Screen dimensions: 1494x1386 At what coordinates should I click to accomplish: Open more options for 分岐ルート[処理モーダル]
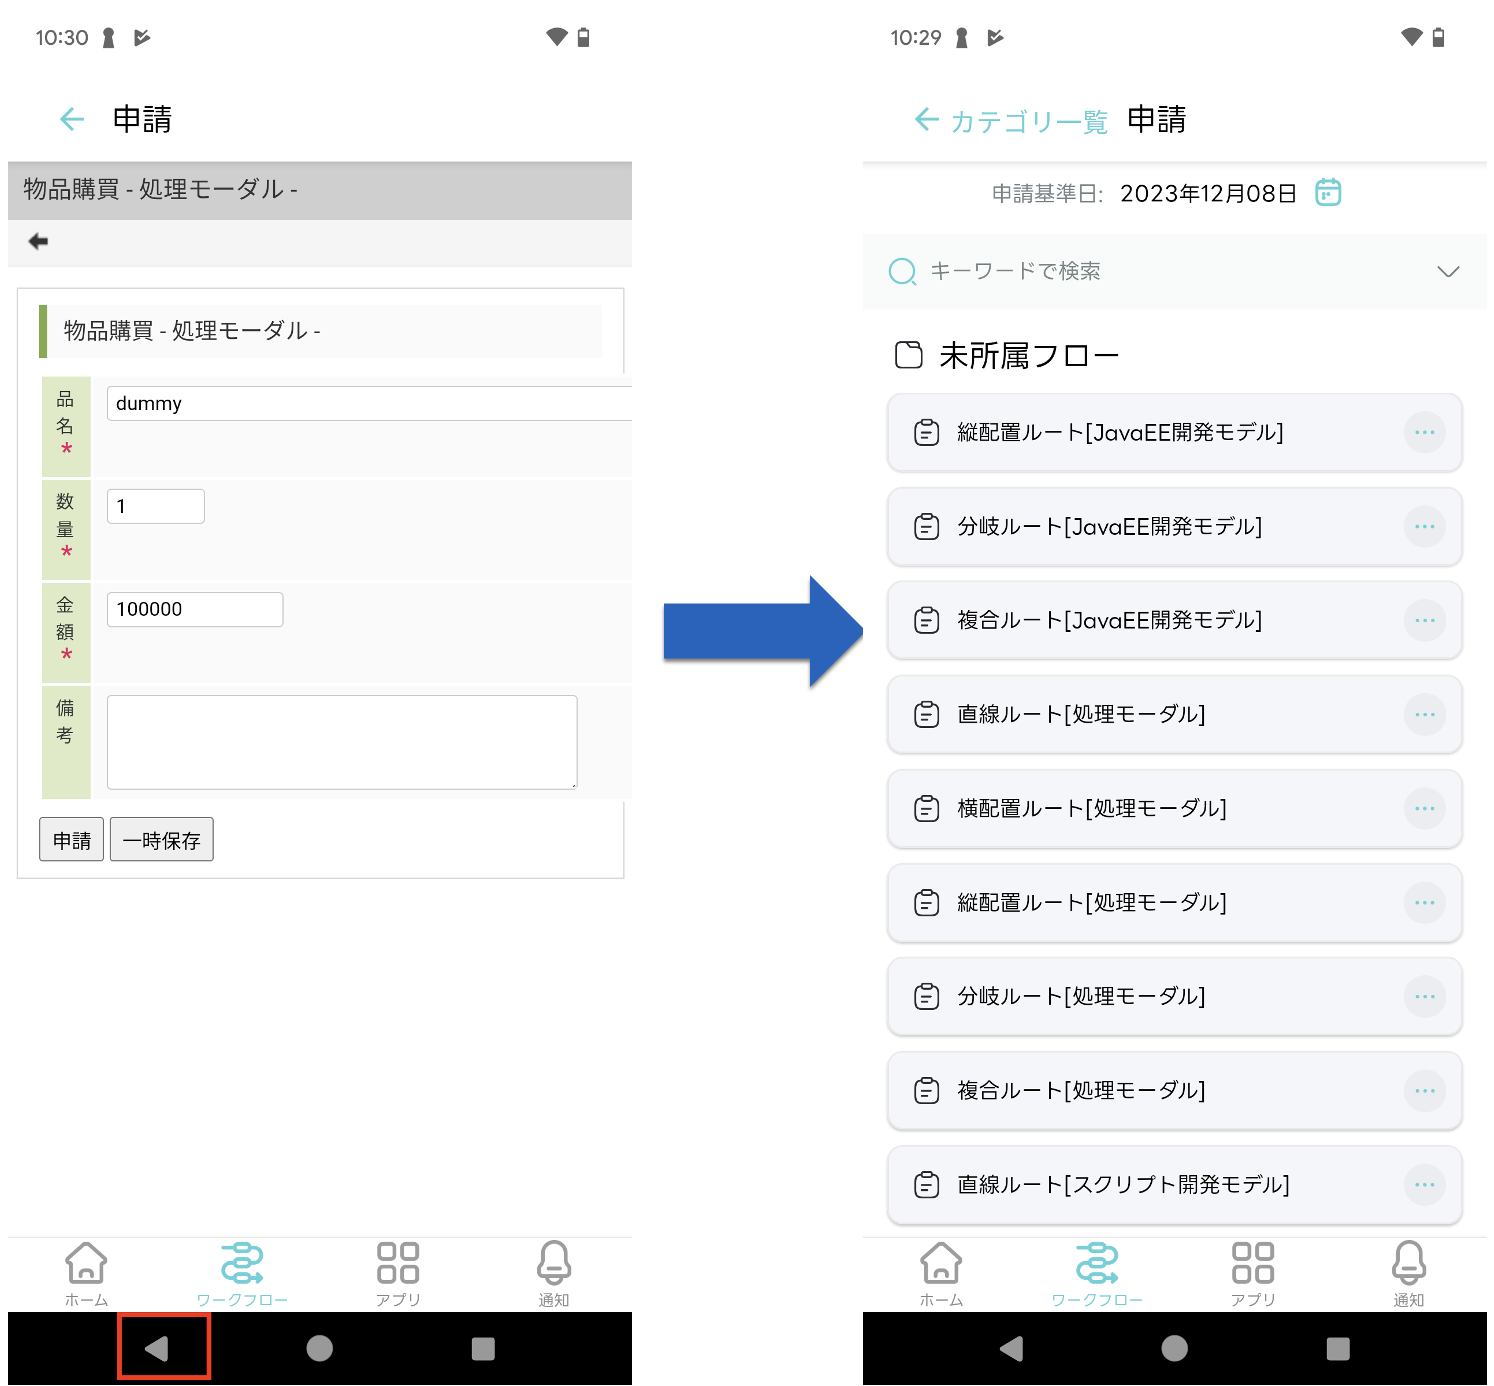(x=1425, y=996)
